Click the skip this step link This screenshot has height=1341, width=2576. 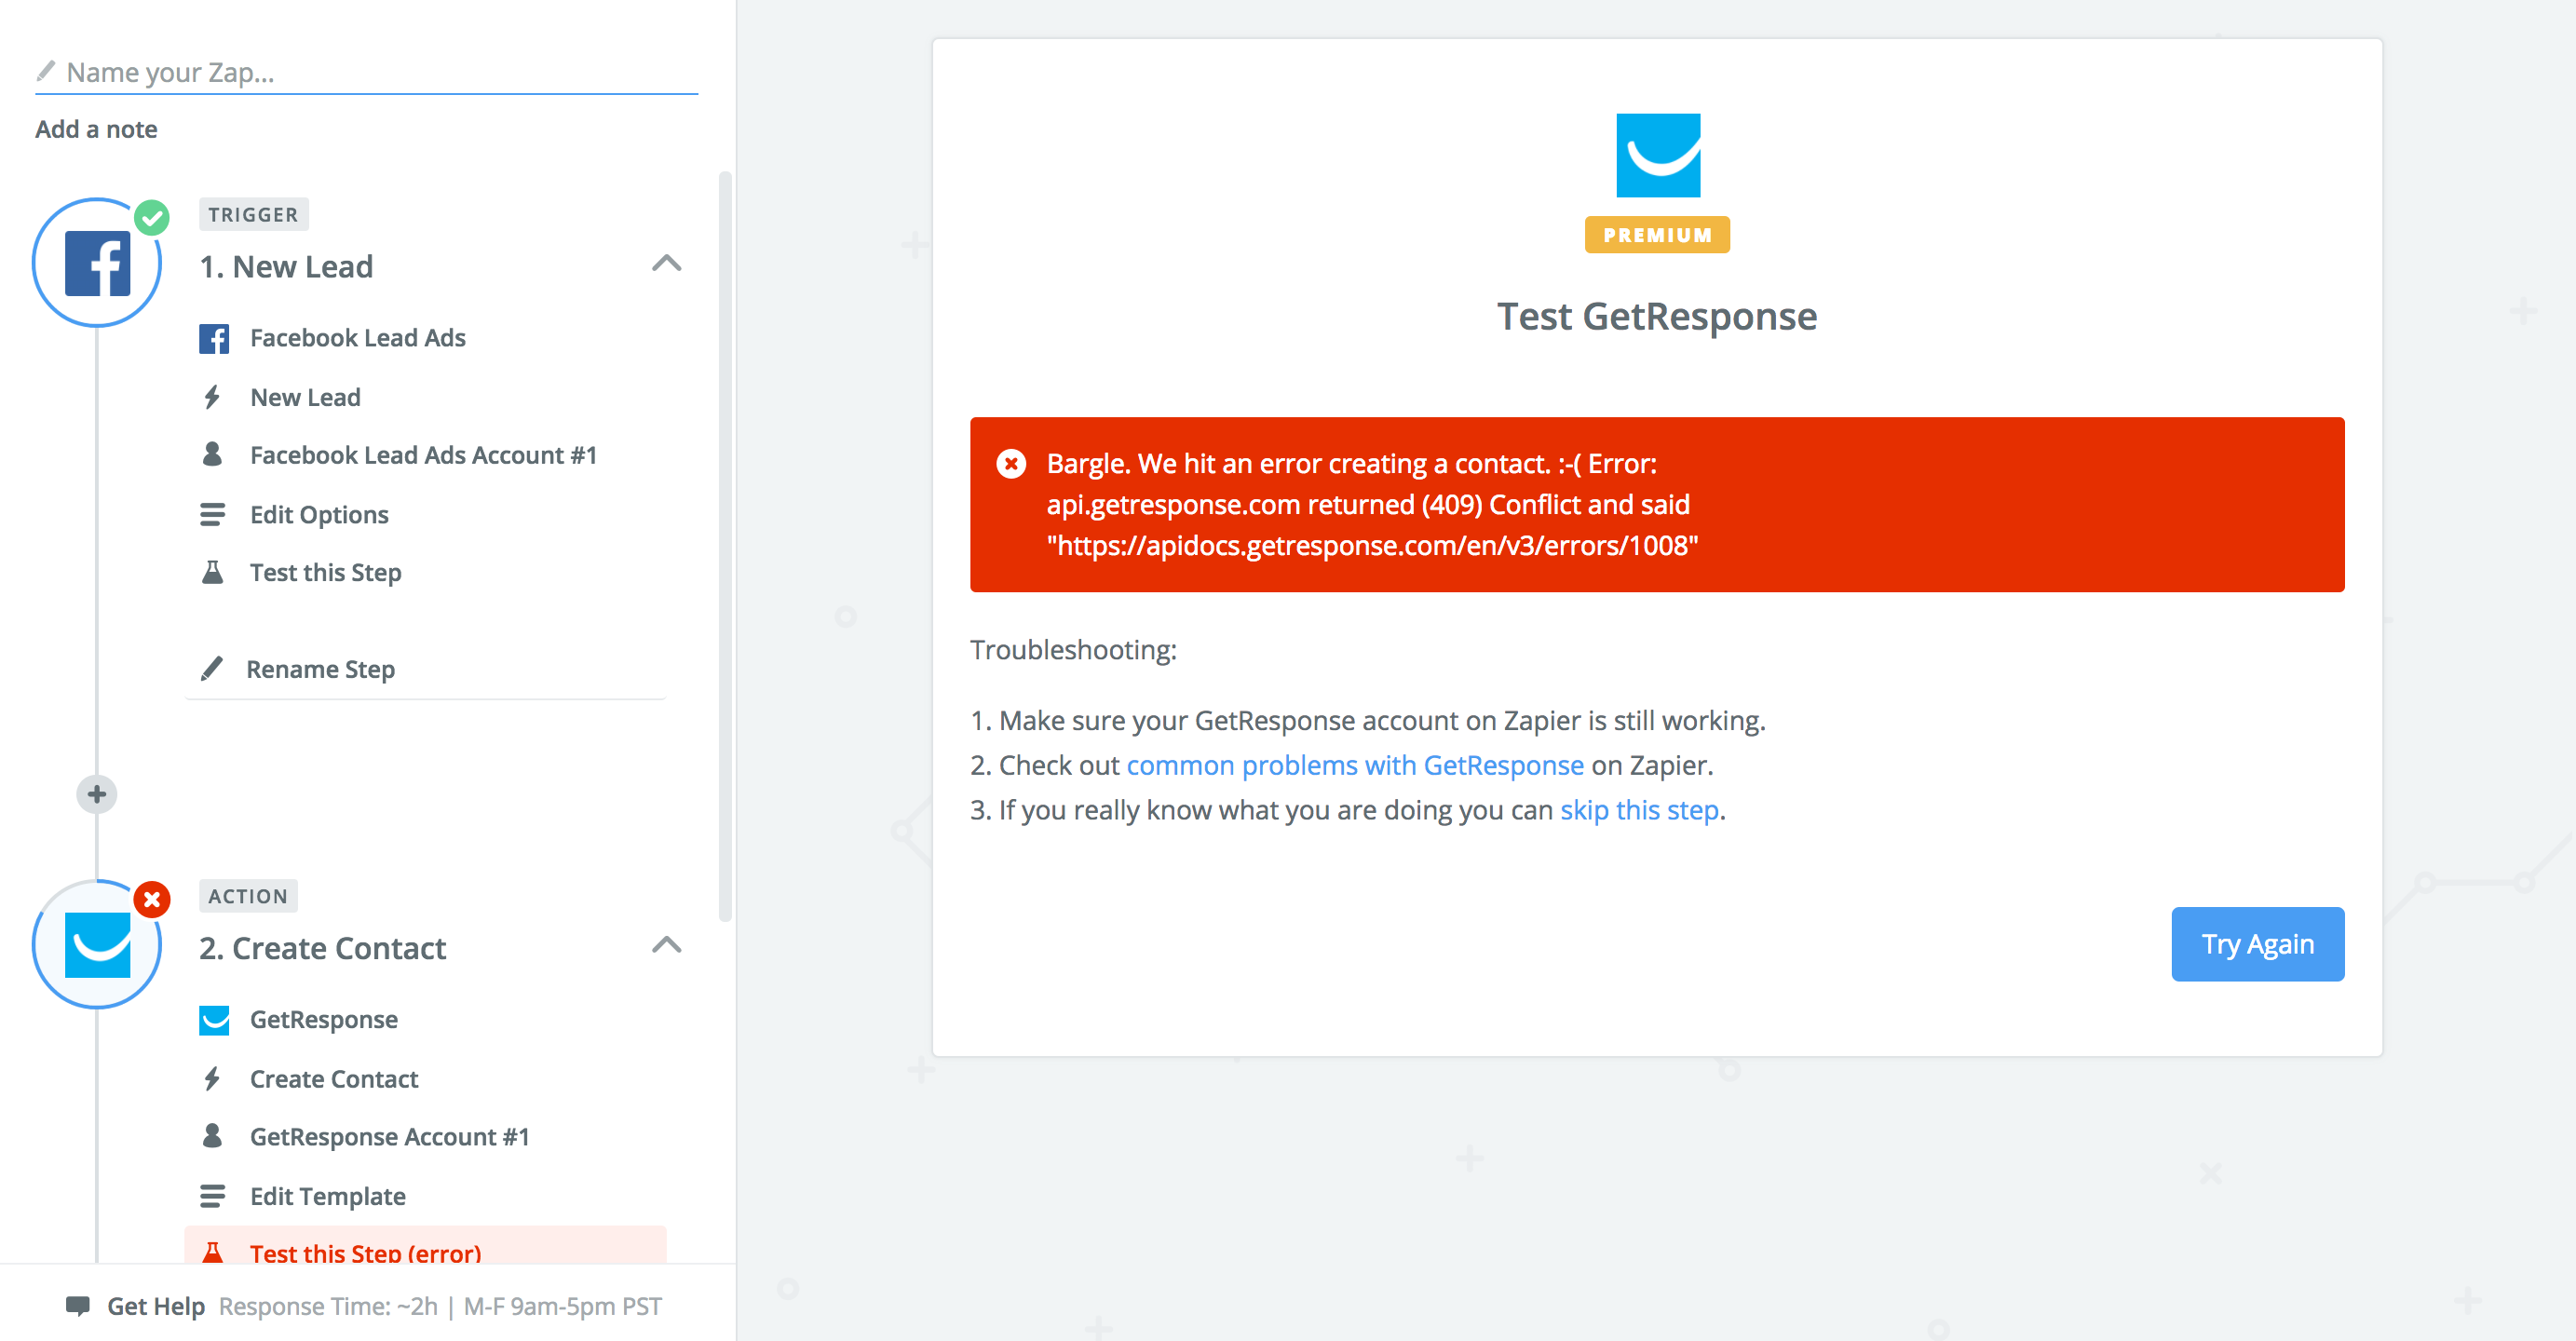click(x=1639, y=810)
